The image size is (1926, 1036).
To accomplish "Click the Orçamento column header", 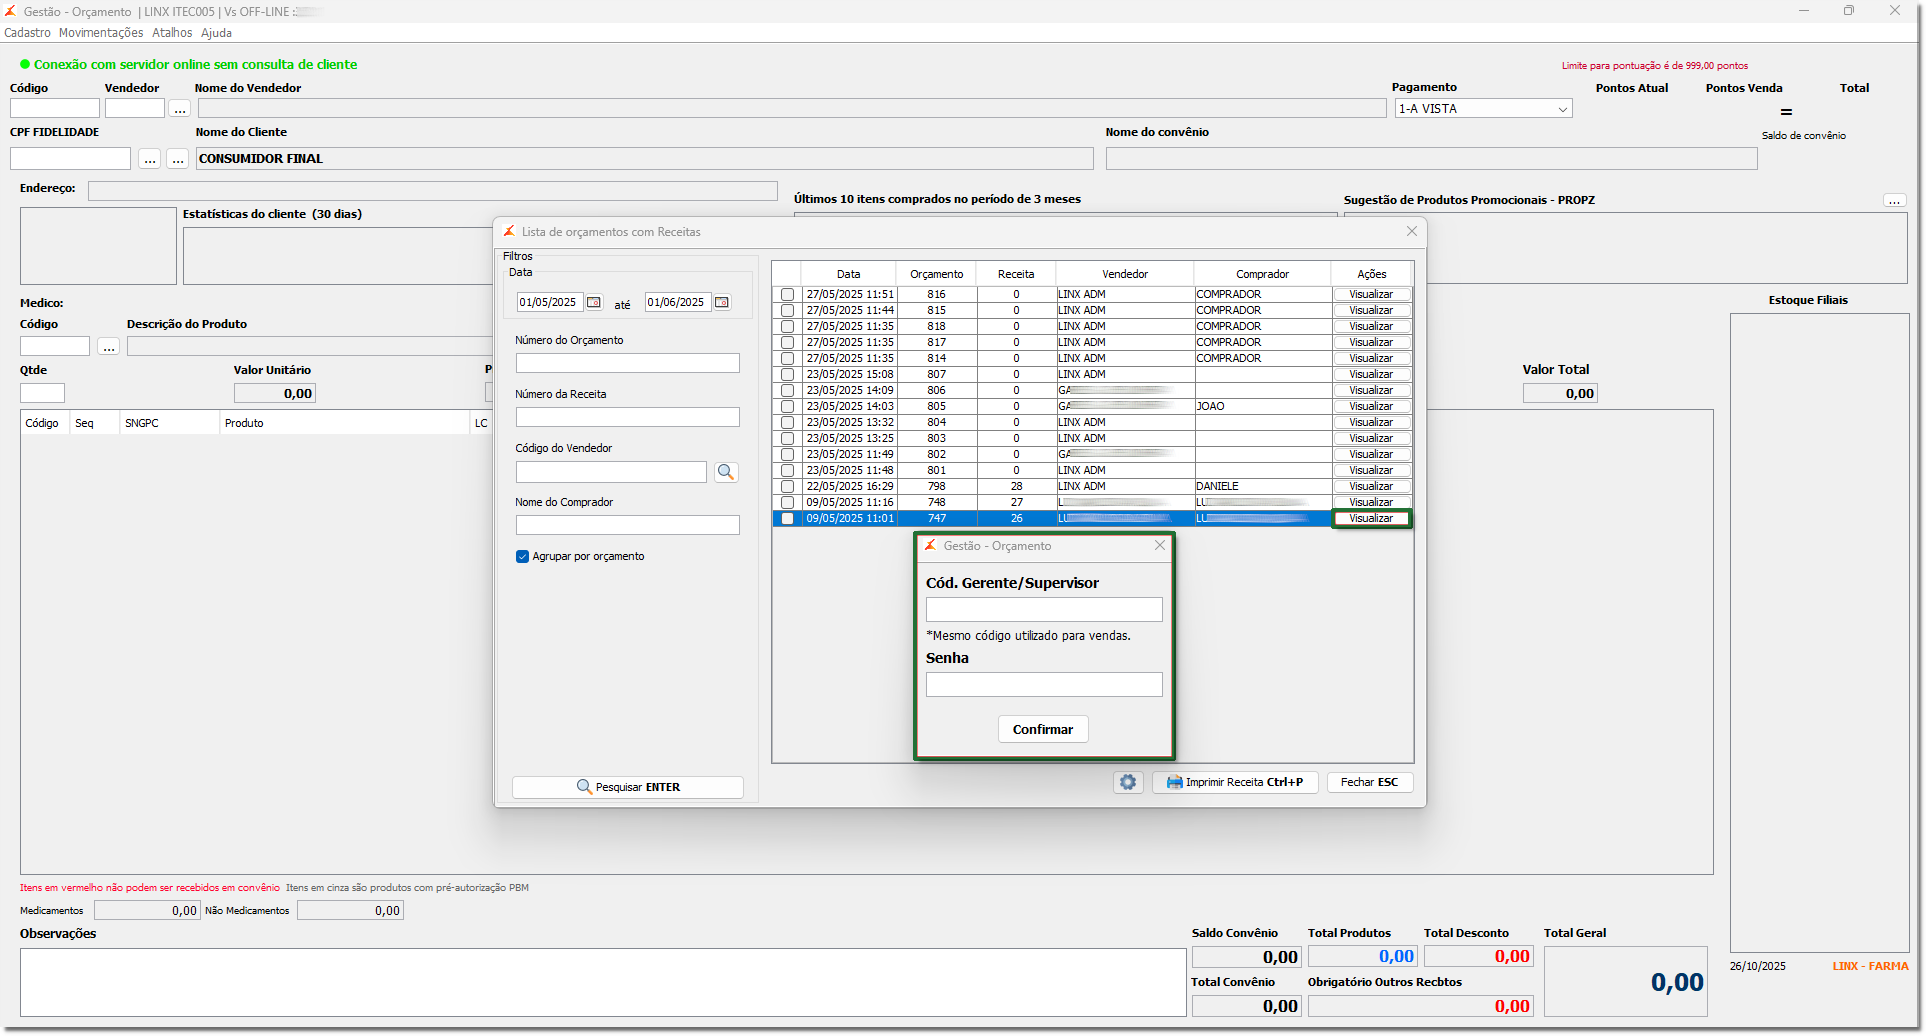I will (x=937, y=274).
